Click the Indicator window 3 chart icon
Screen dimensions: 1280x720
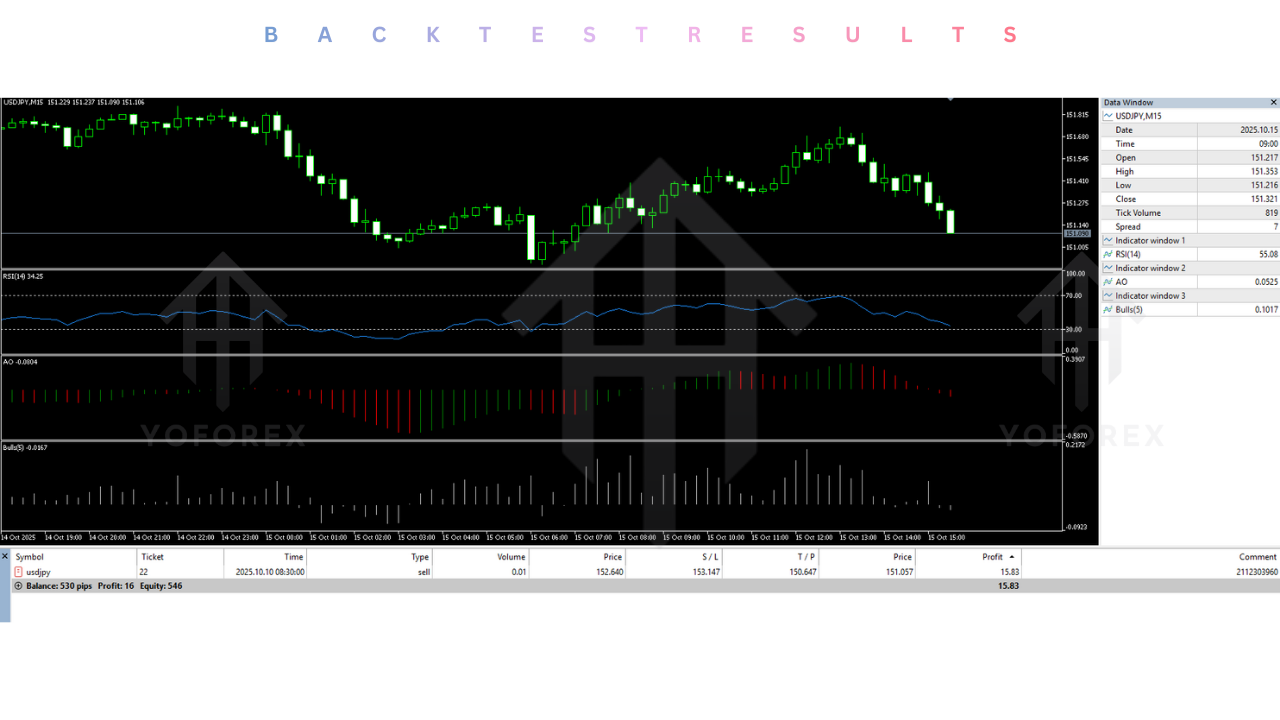pos(1108,296)
